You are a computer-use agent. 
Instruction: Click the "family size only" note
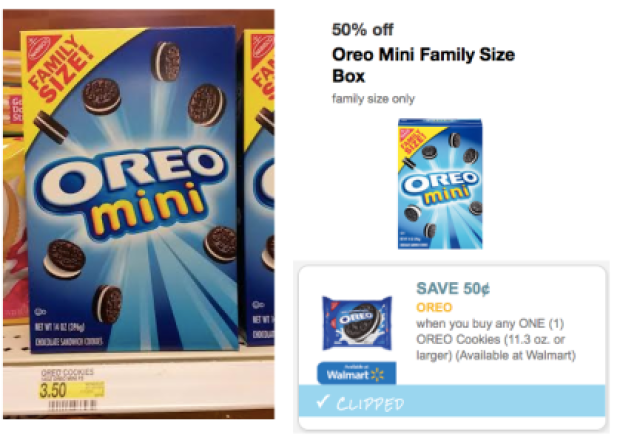point(372,98)
